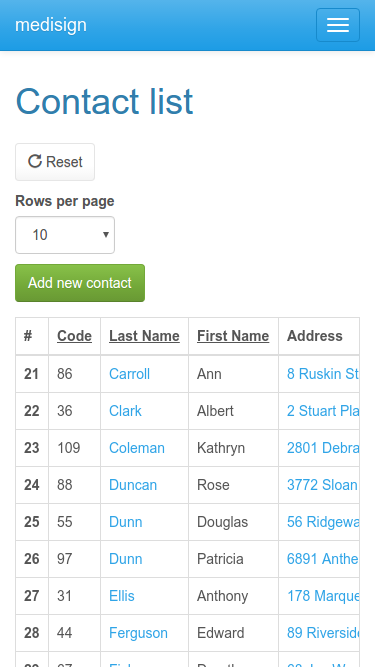The image size is (375, 667).
Task: Click the Reset refresh icon
Action: pyautogui.click(x=34, y=161)
